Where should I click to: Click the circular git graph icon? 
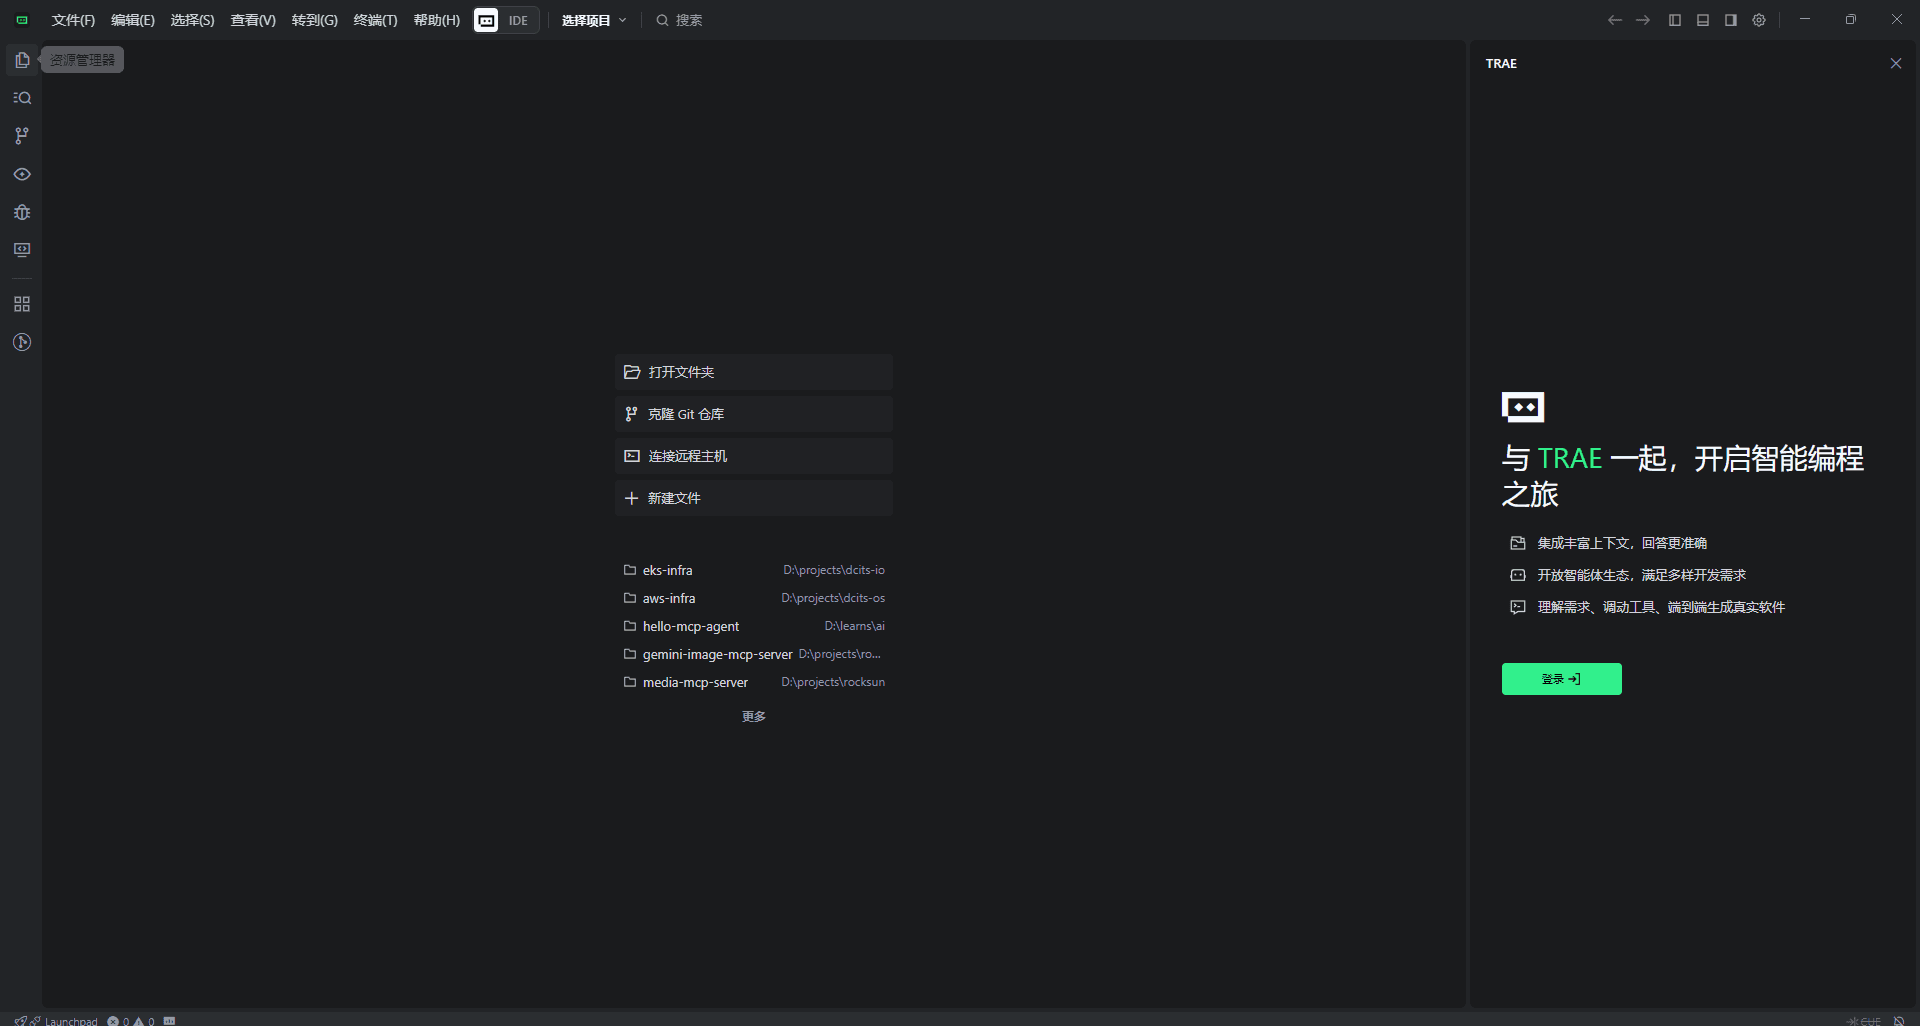point(22,342)
